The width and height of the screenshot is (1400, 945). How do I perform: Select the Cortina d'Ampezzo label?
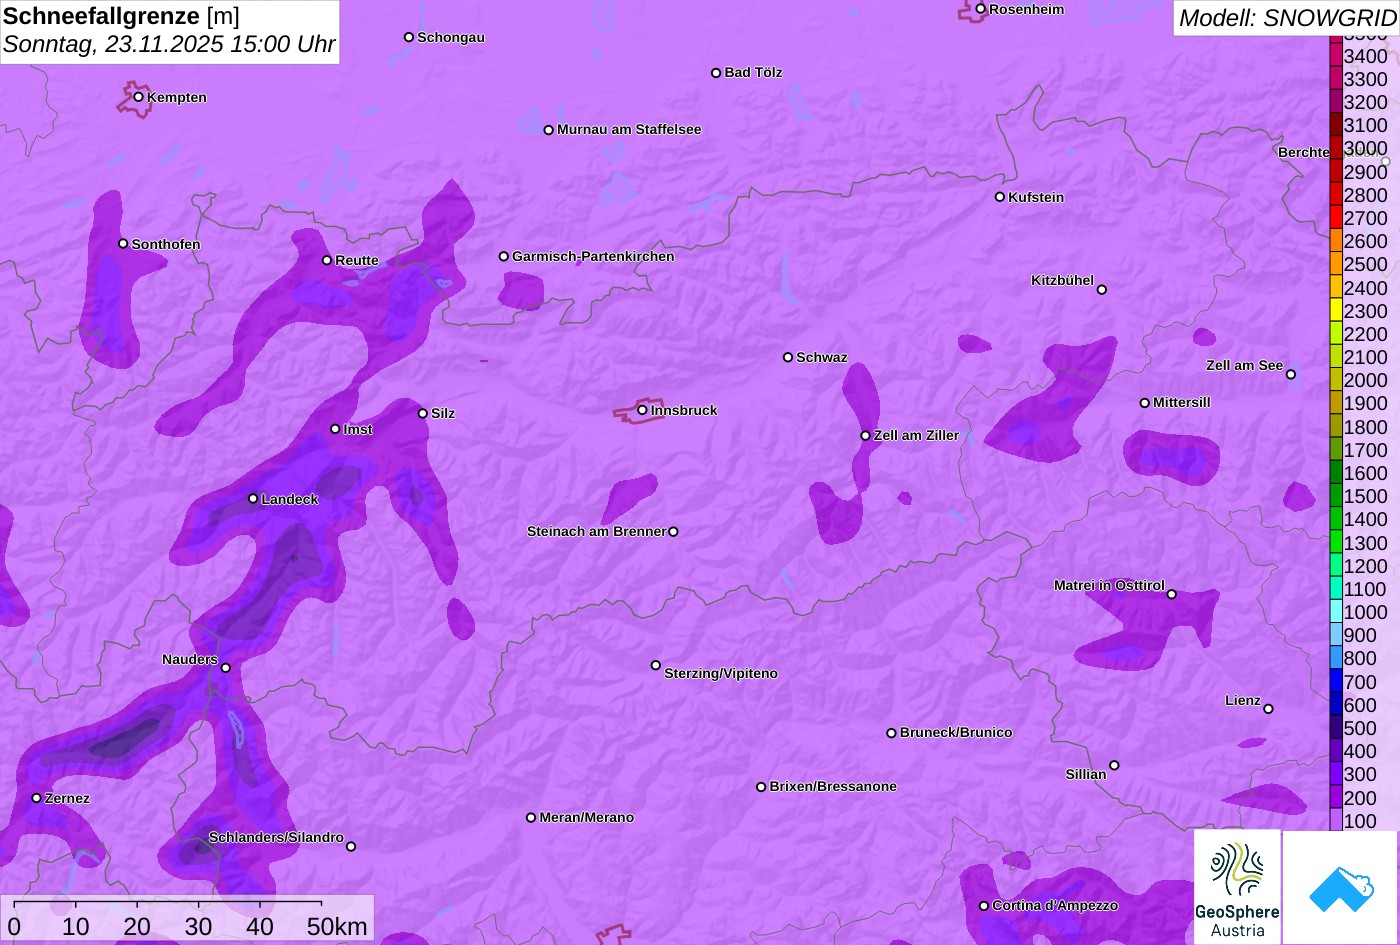pyautogui.click(x=1055, y=905)
